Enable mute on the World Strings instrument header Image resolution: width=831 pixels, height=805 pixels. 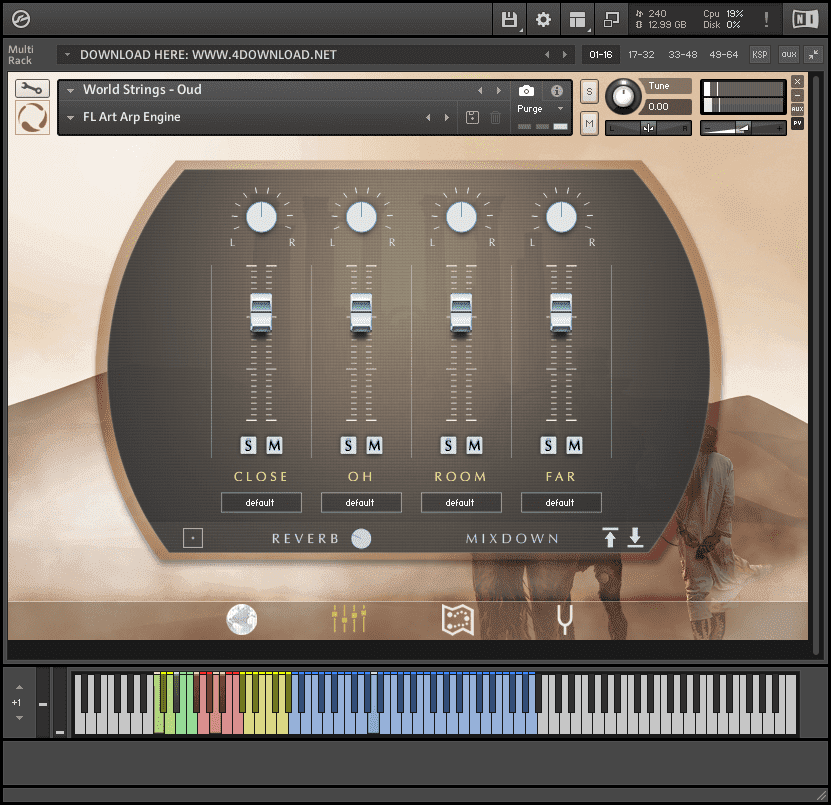tap(588, 122)
